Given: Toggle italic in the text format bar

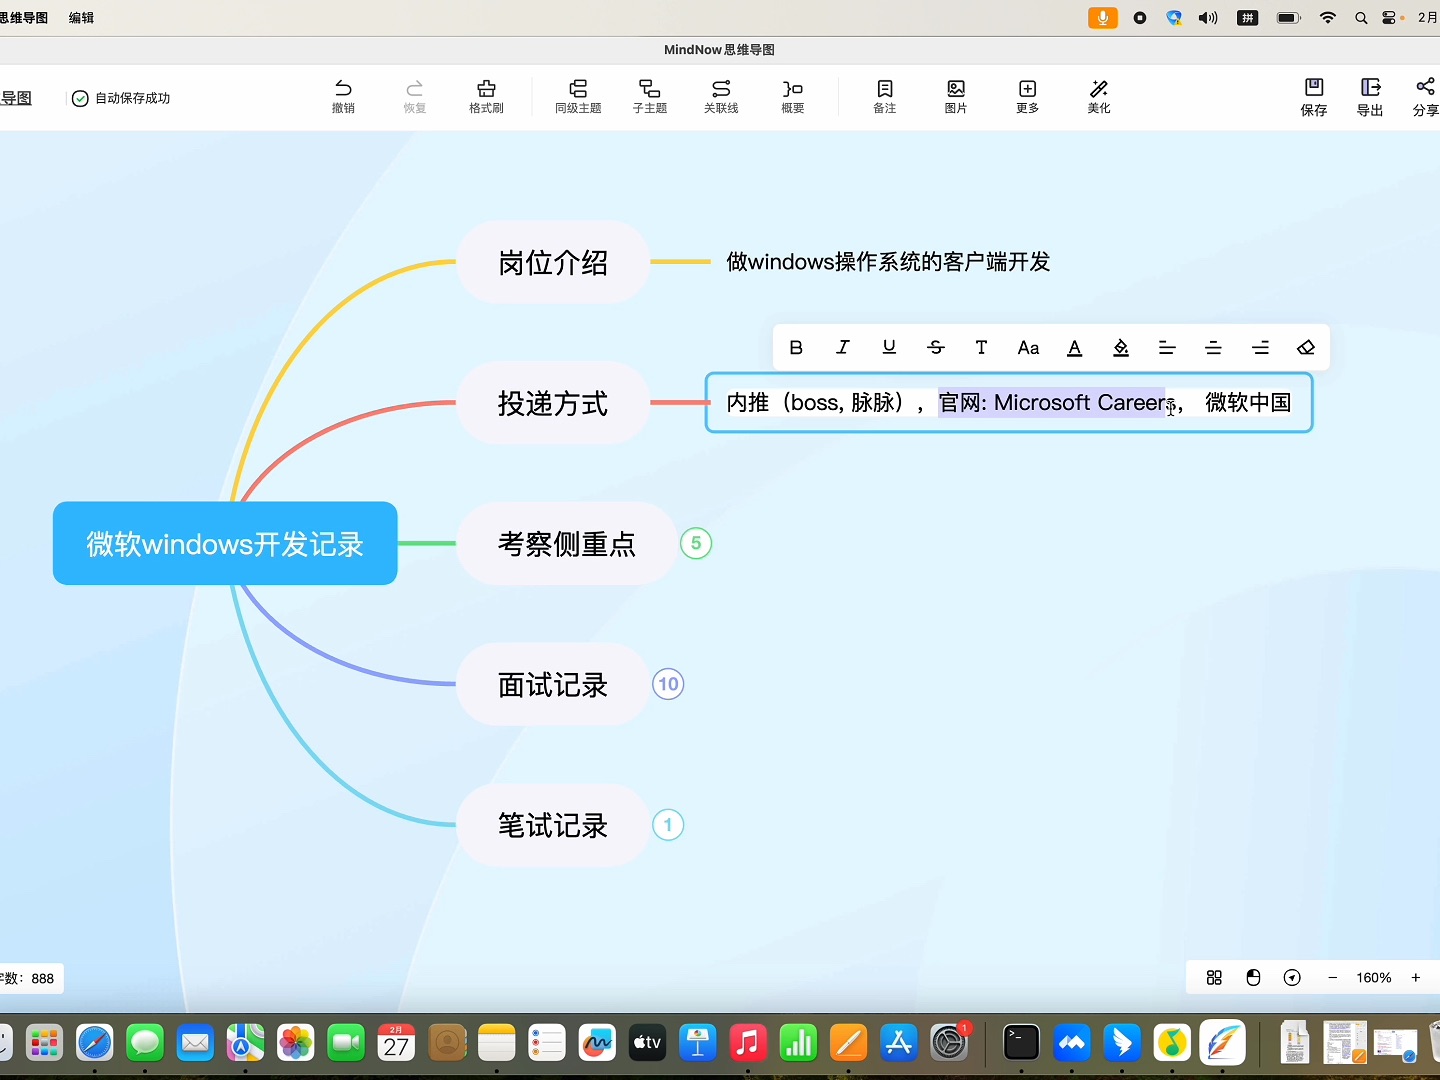Looking at the screenshot, I should pos(843,348).
